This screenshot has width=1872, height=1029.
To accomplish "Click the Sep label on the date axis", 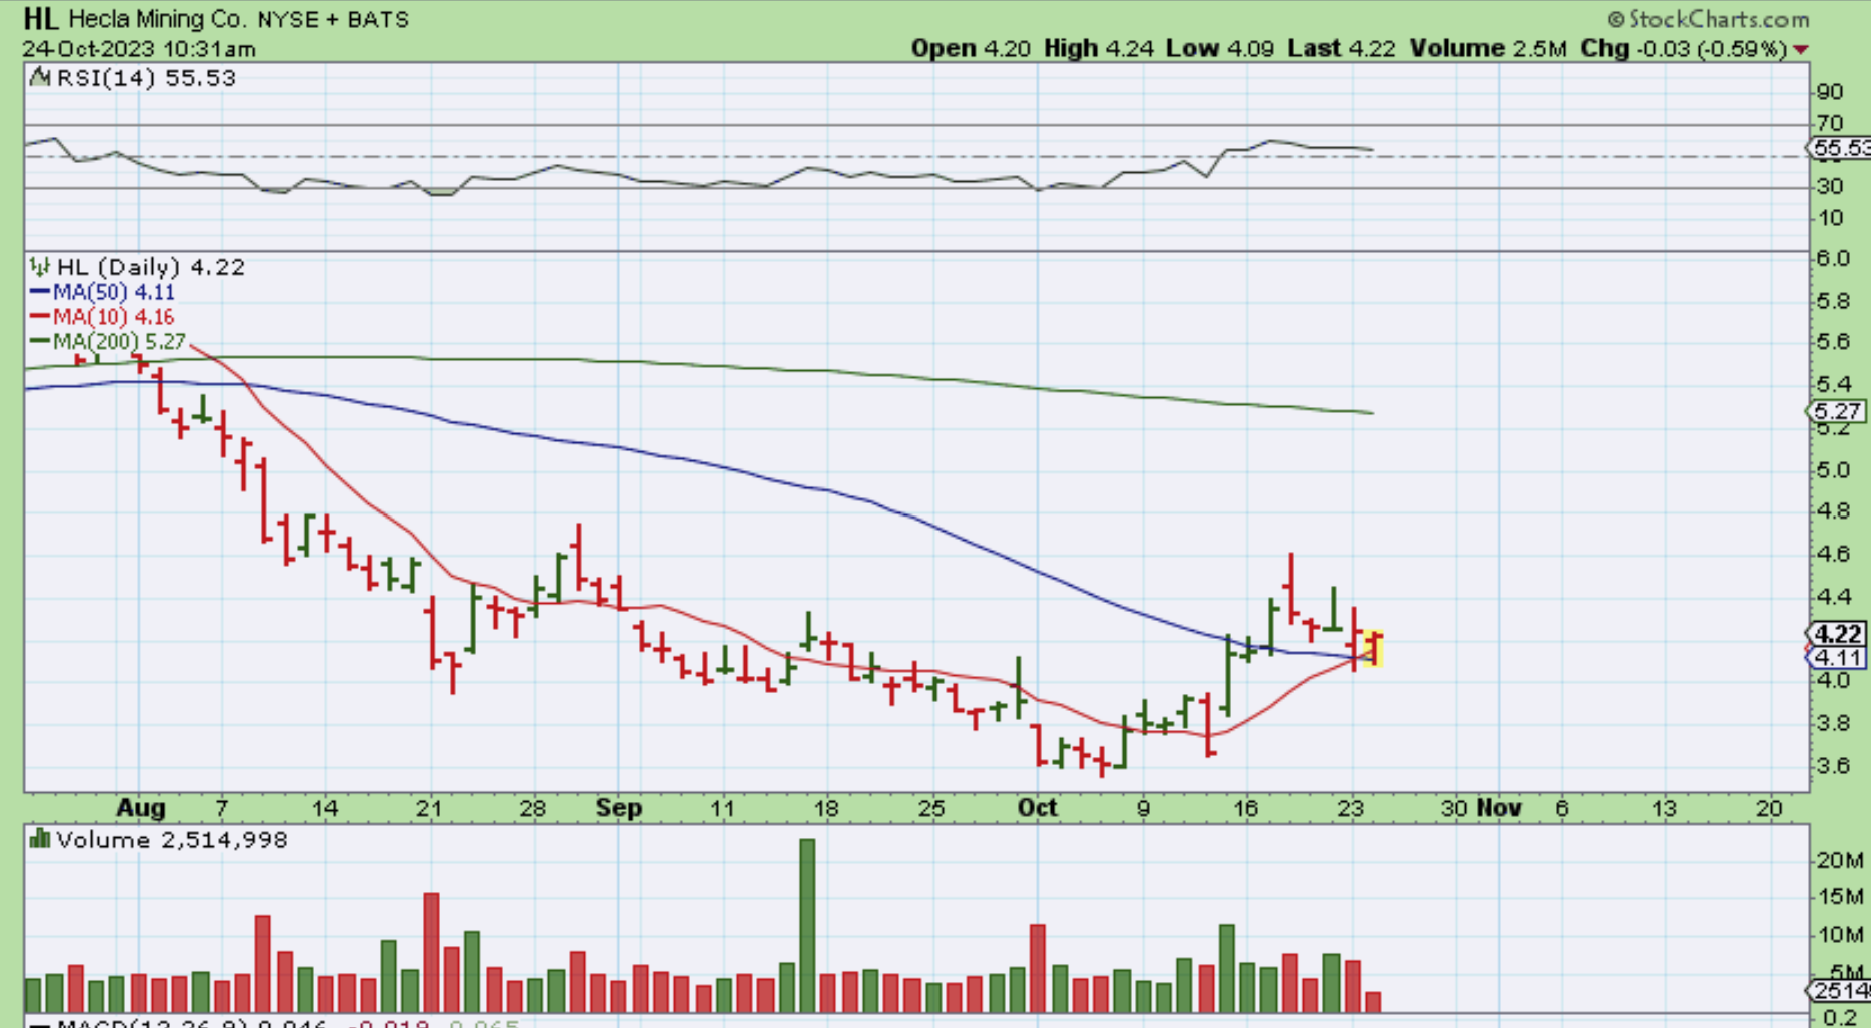I will click(619, 808).
